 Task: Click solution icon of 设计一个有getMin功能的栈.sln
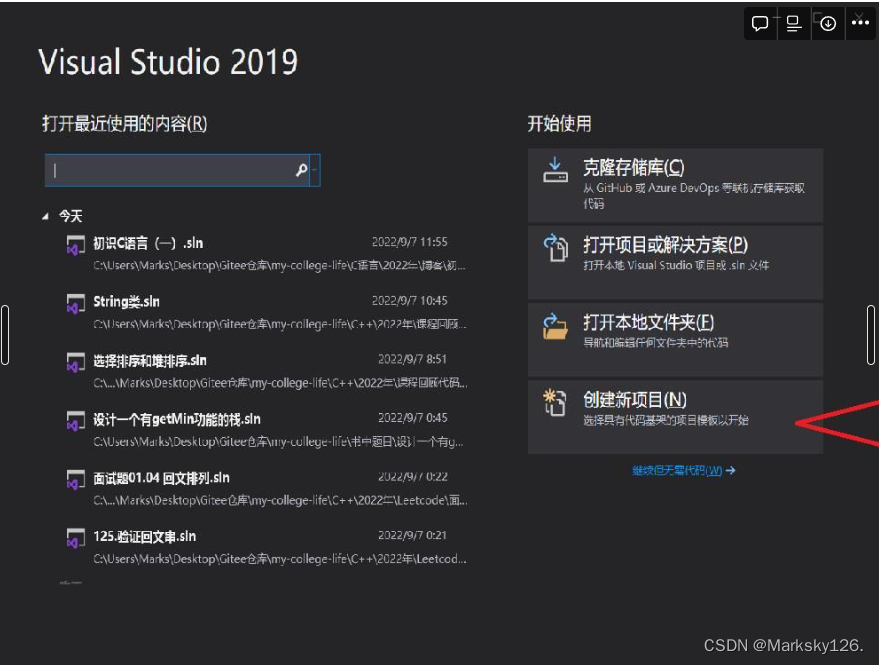76,421
